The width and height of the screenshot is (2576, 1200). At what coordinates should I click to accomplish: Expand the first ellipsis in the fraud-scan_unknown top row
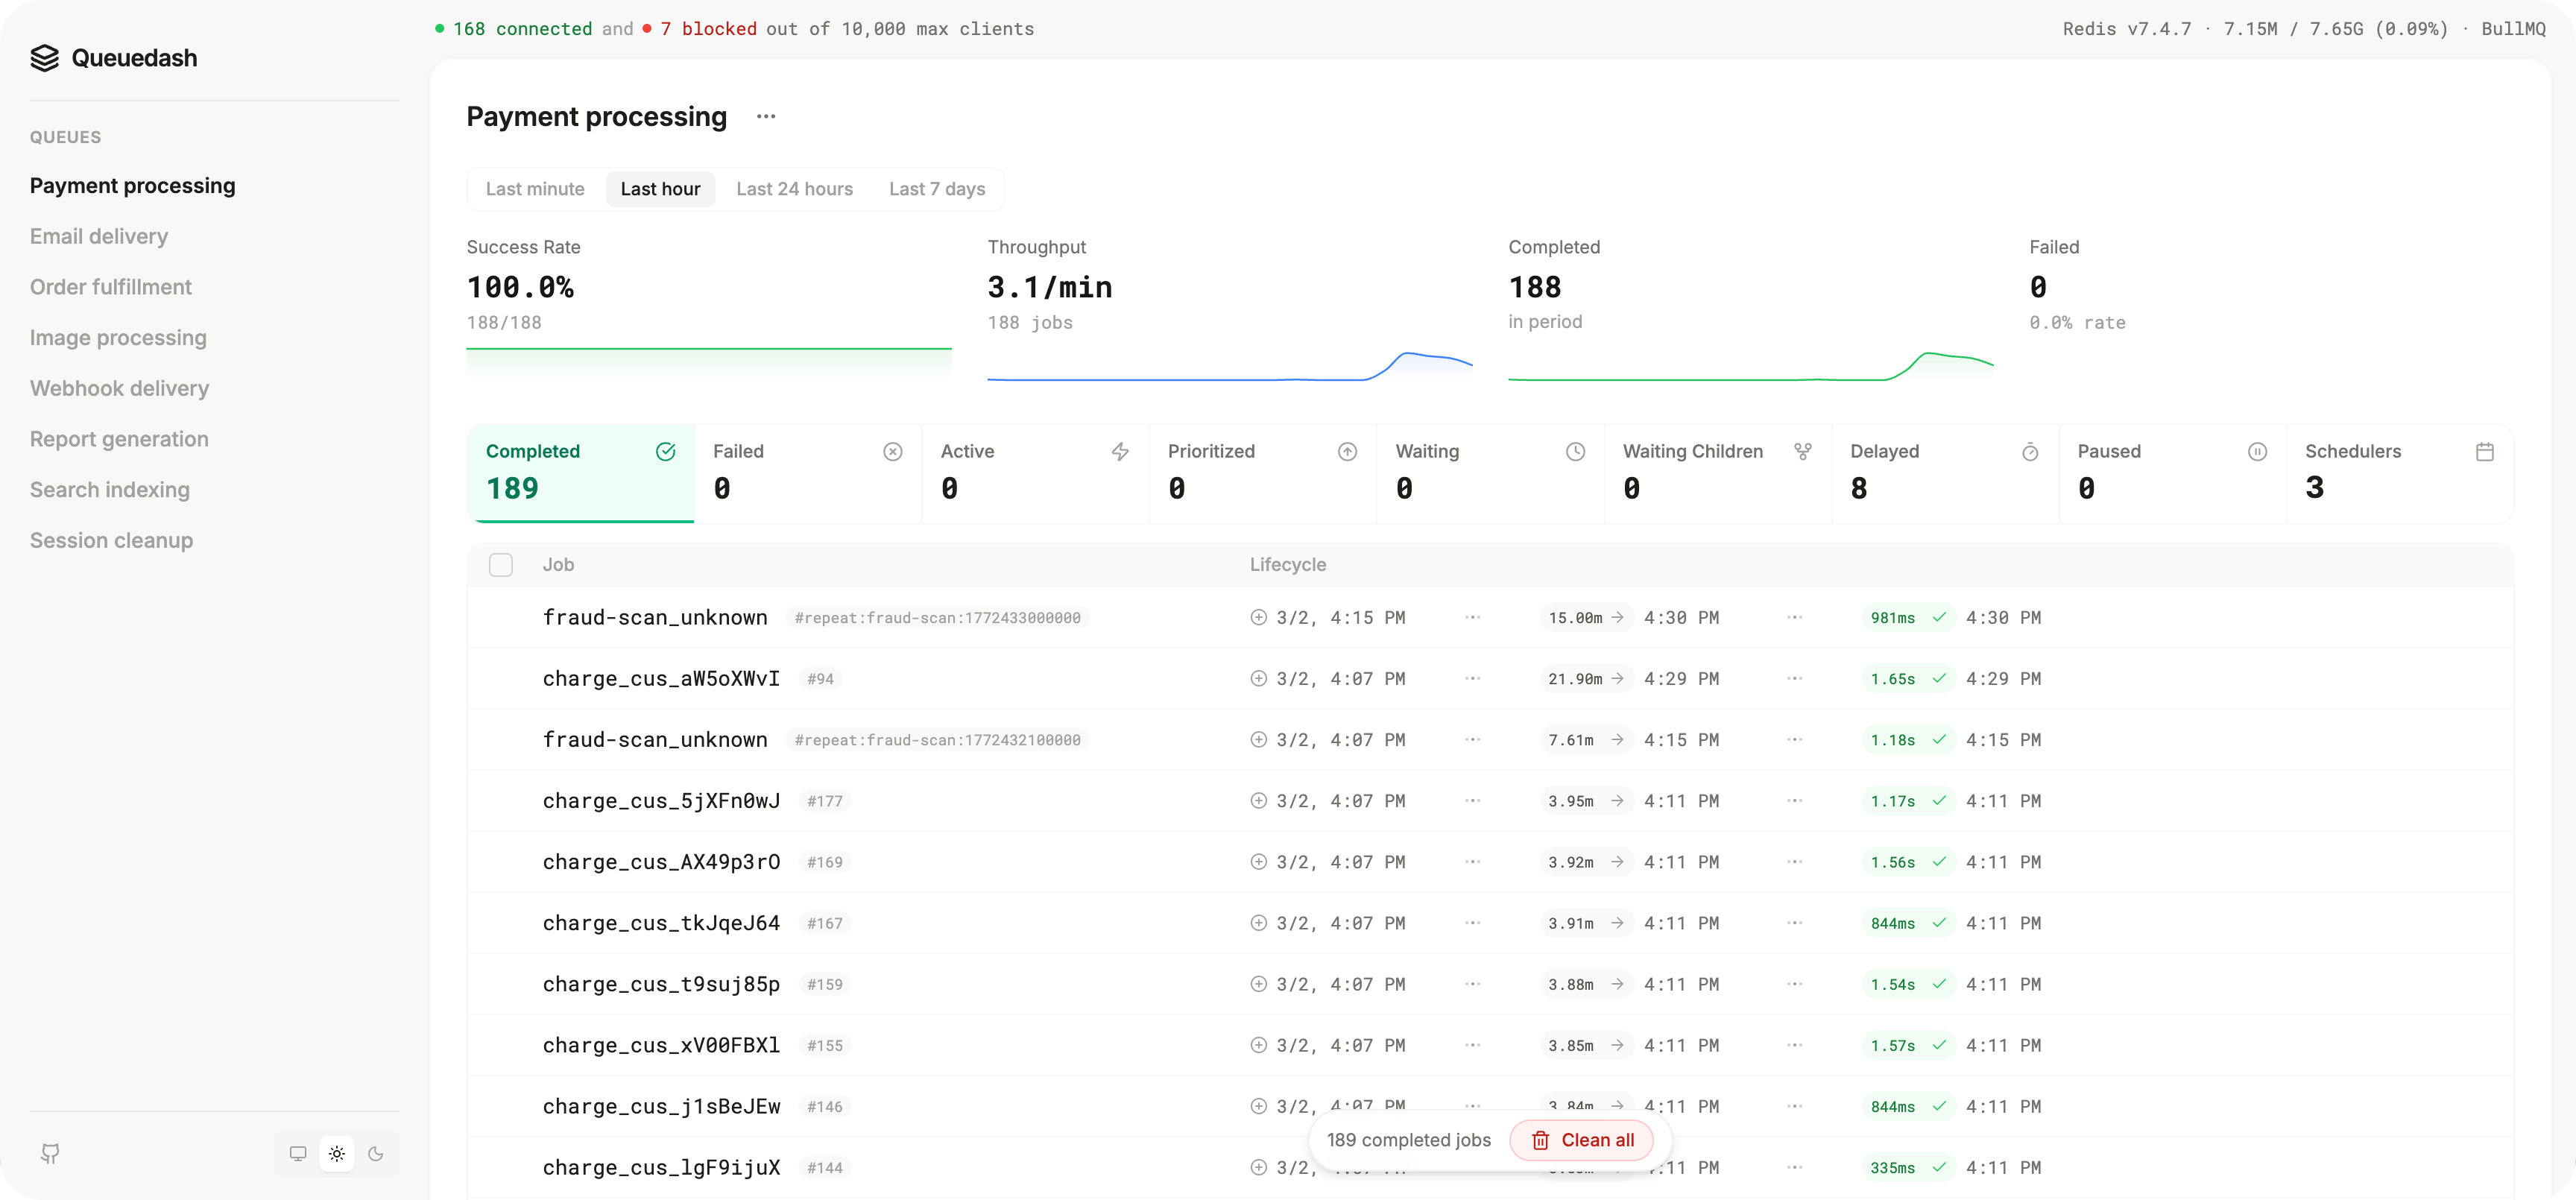click(1472, 618)
